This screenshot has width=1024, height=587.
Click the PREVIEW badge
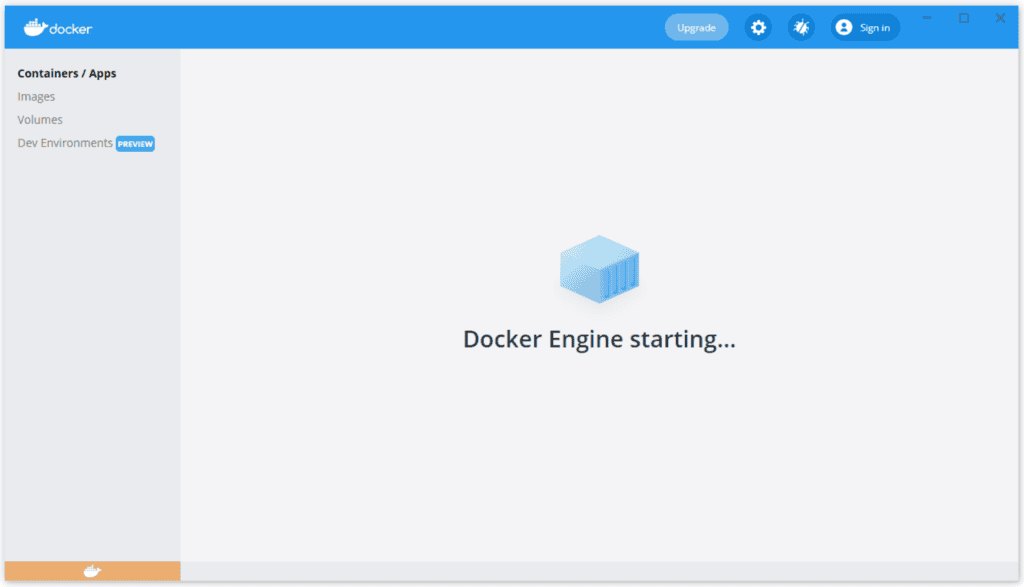pos(135,144)
